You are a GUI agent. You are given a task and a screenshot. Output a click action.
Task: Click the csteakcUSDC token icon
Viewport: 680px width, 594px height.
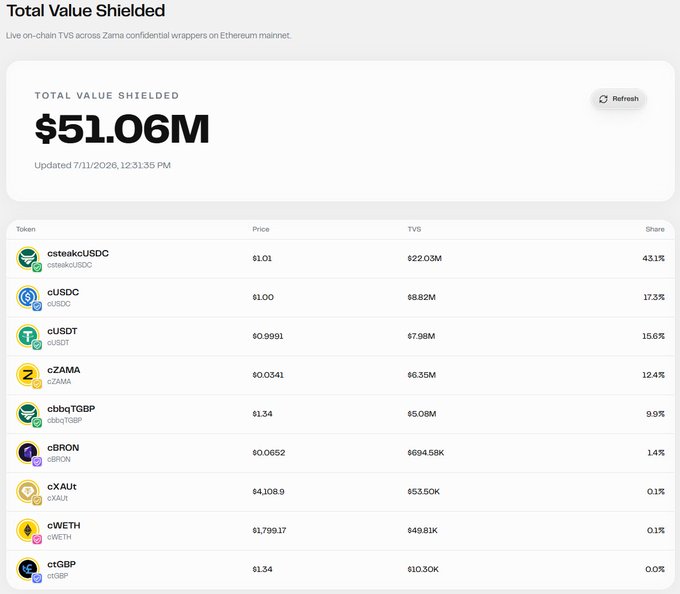[x=29, y=259]
